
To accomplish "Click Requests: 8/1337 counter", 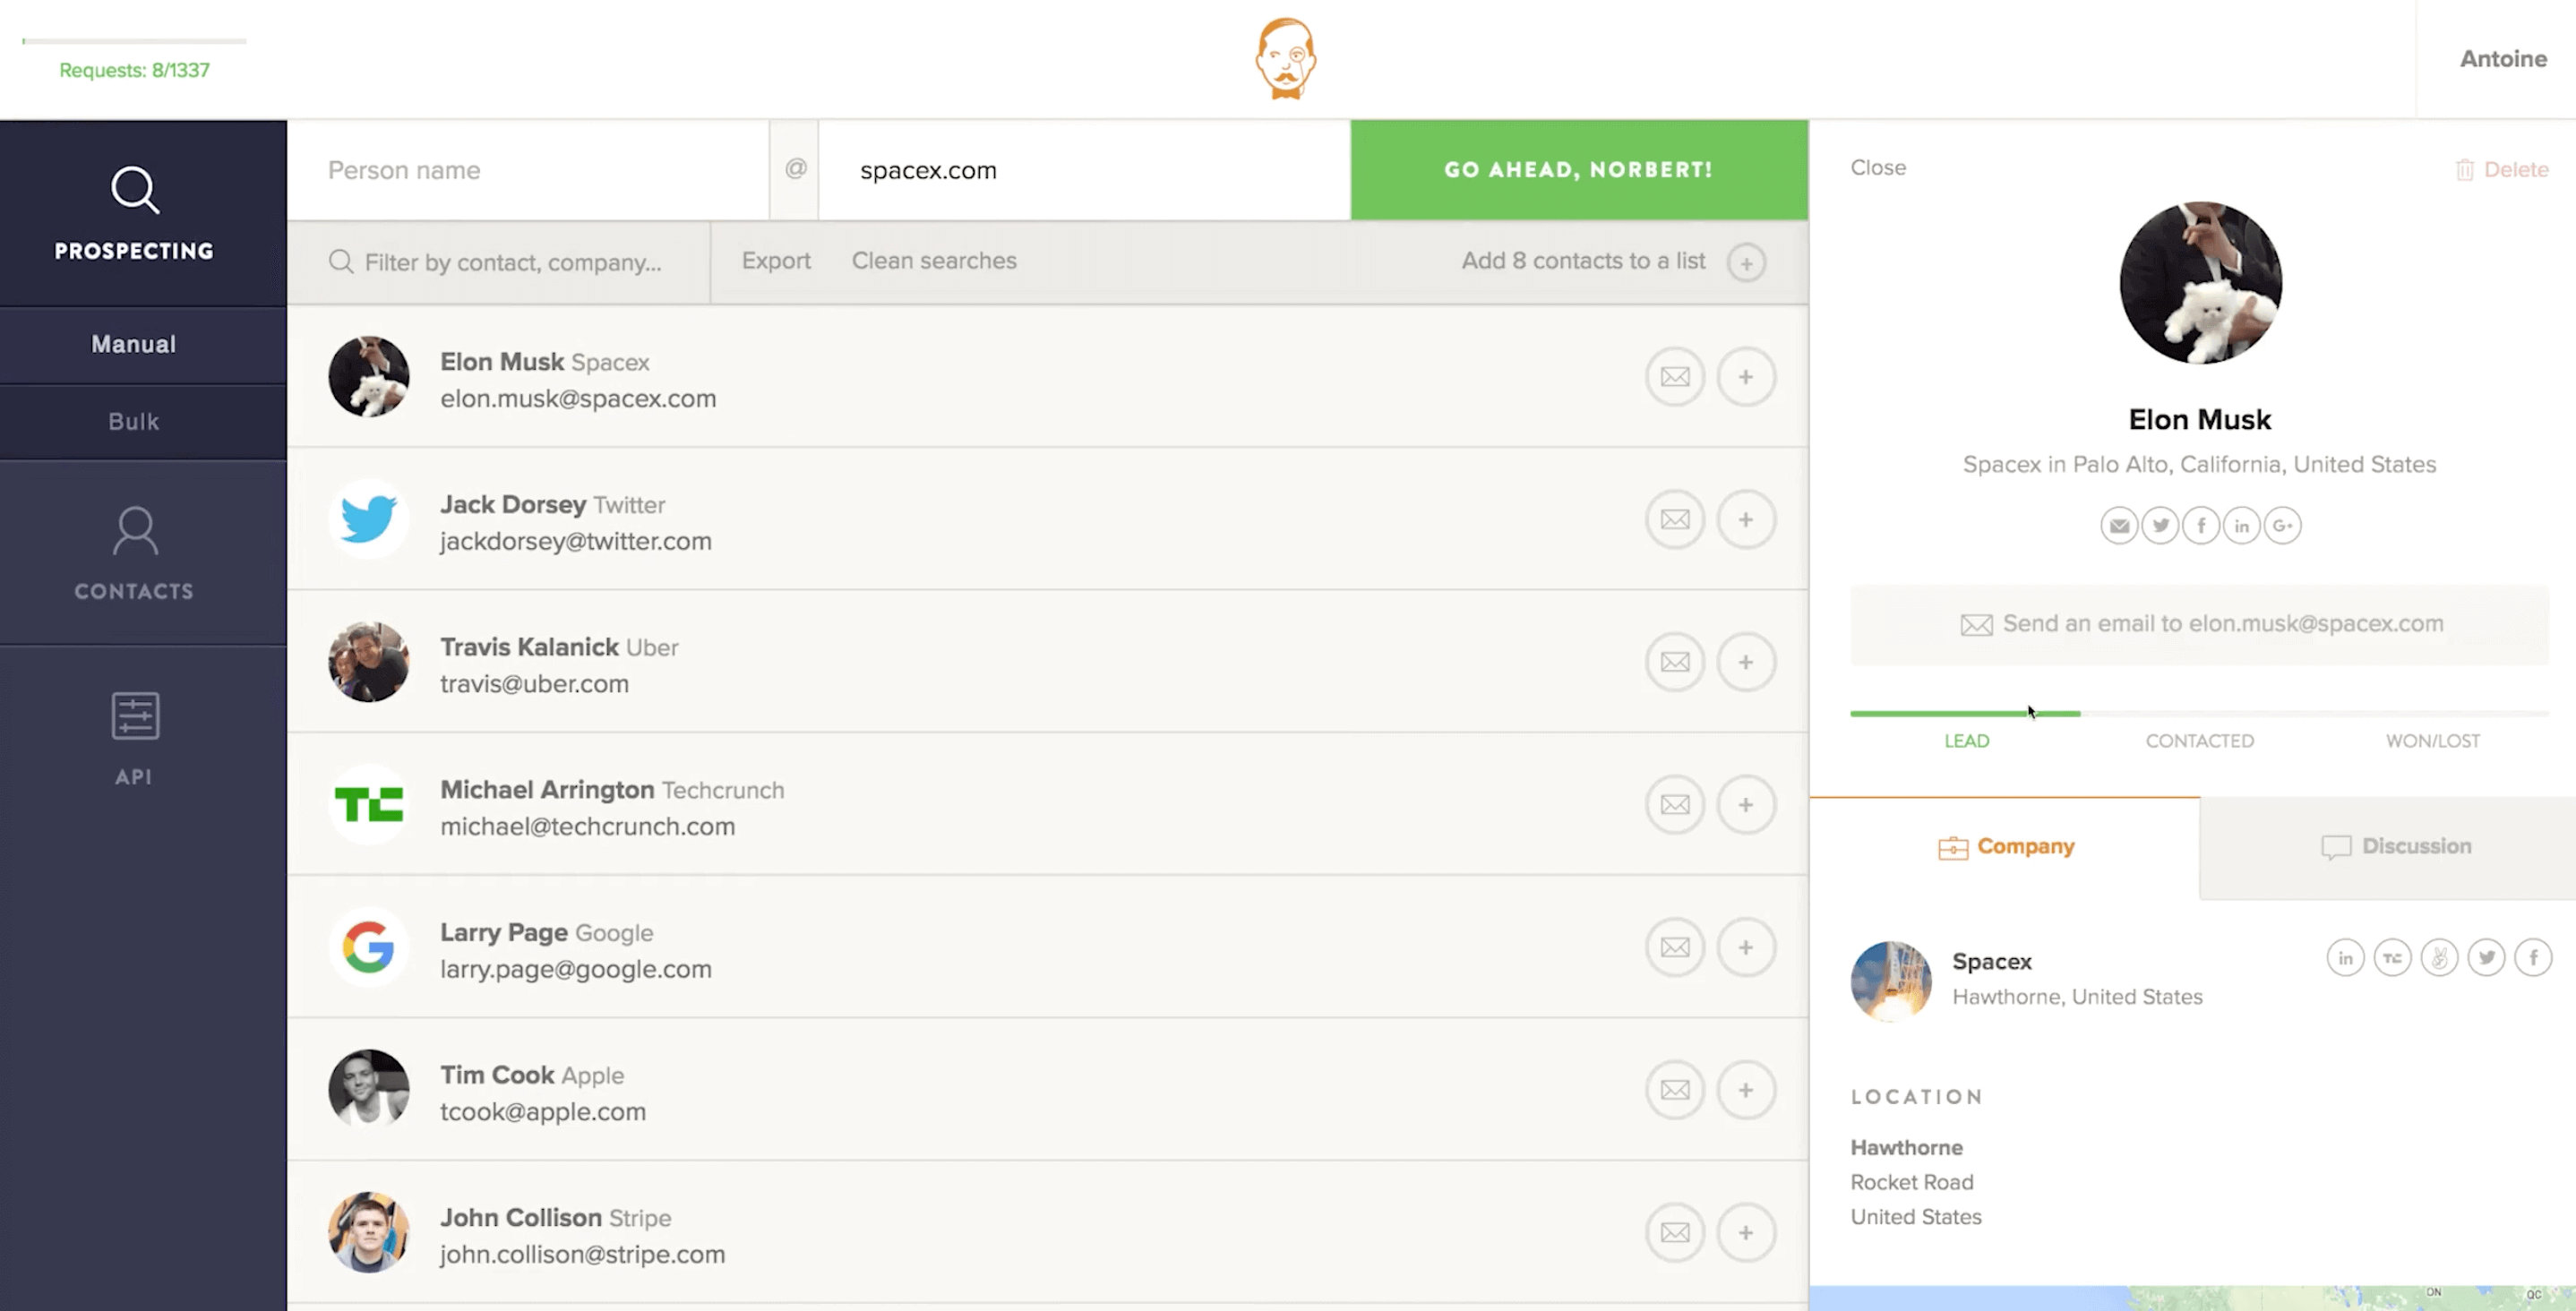I will pos(134,70).
